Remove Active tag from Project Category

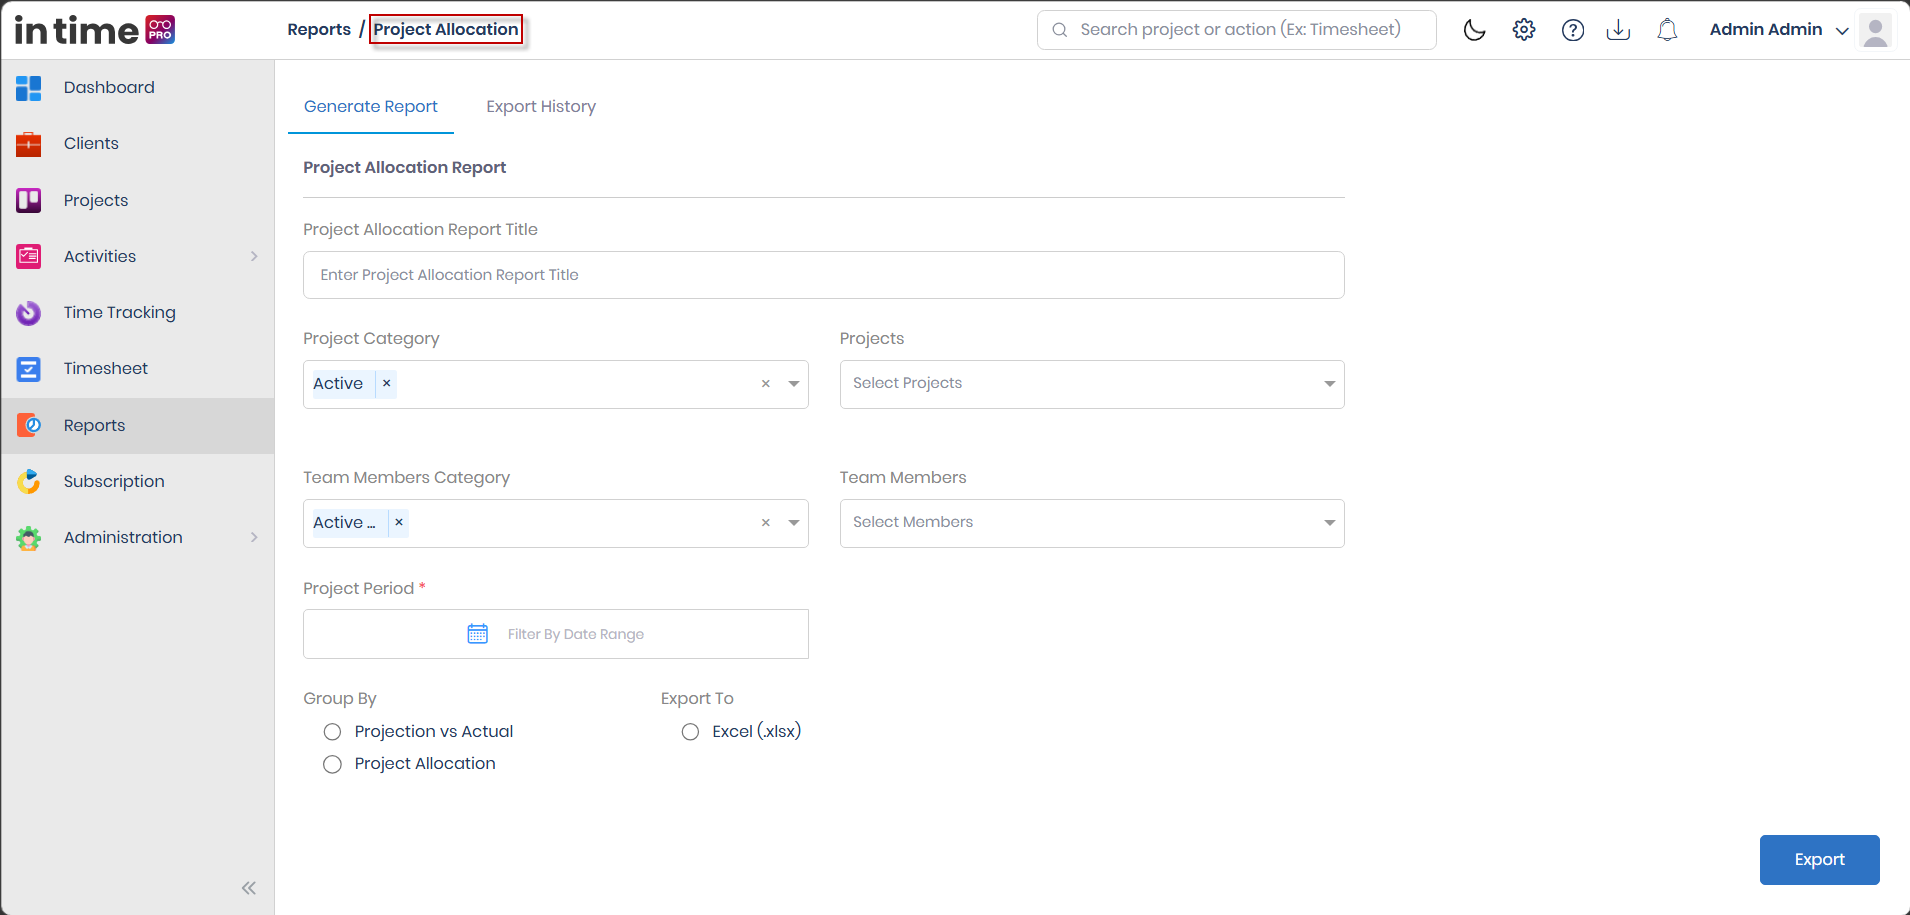pyautogui.click(x=386, y=384)
